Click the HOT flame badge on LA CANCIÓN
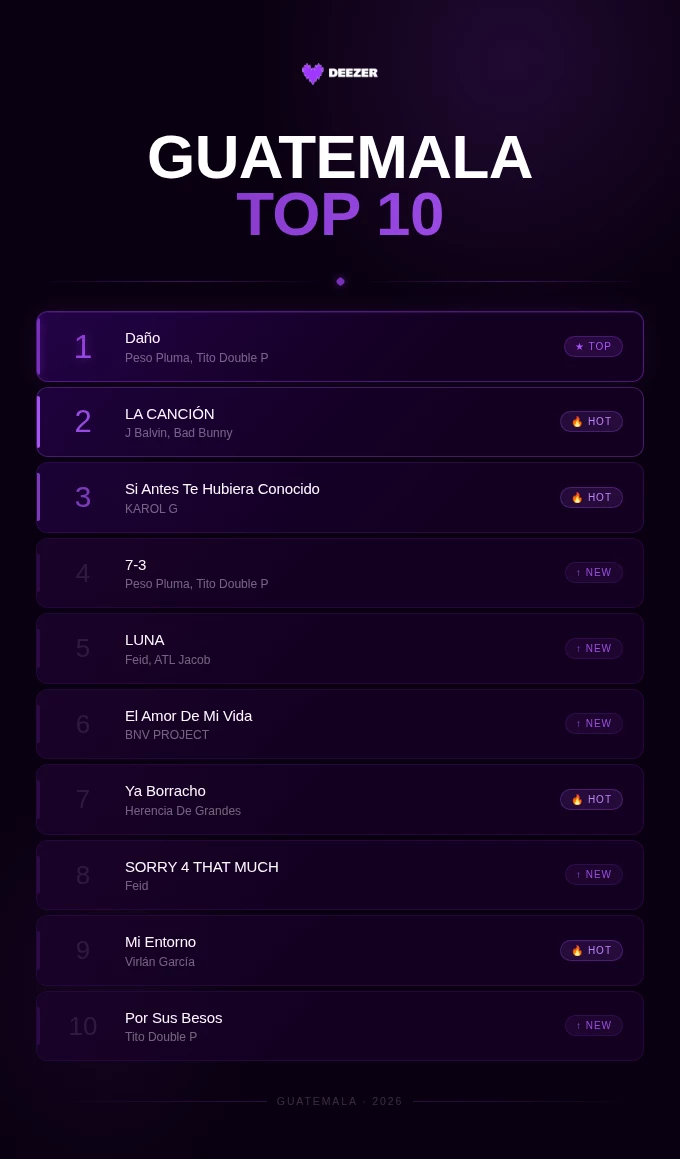 [x=591, y=422]
